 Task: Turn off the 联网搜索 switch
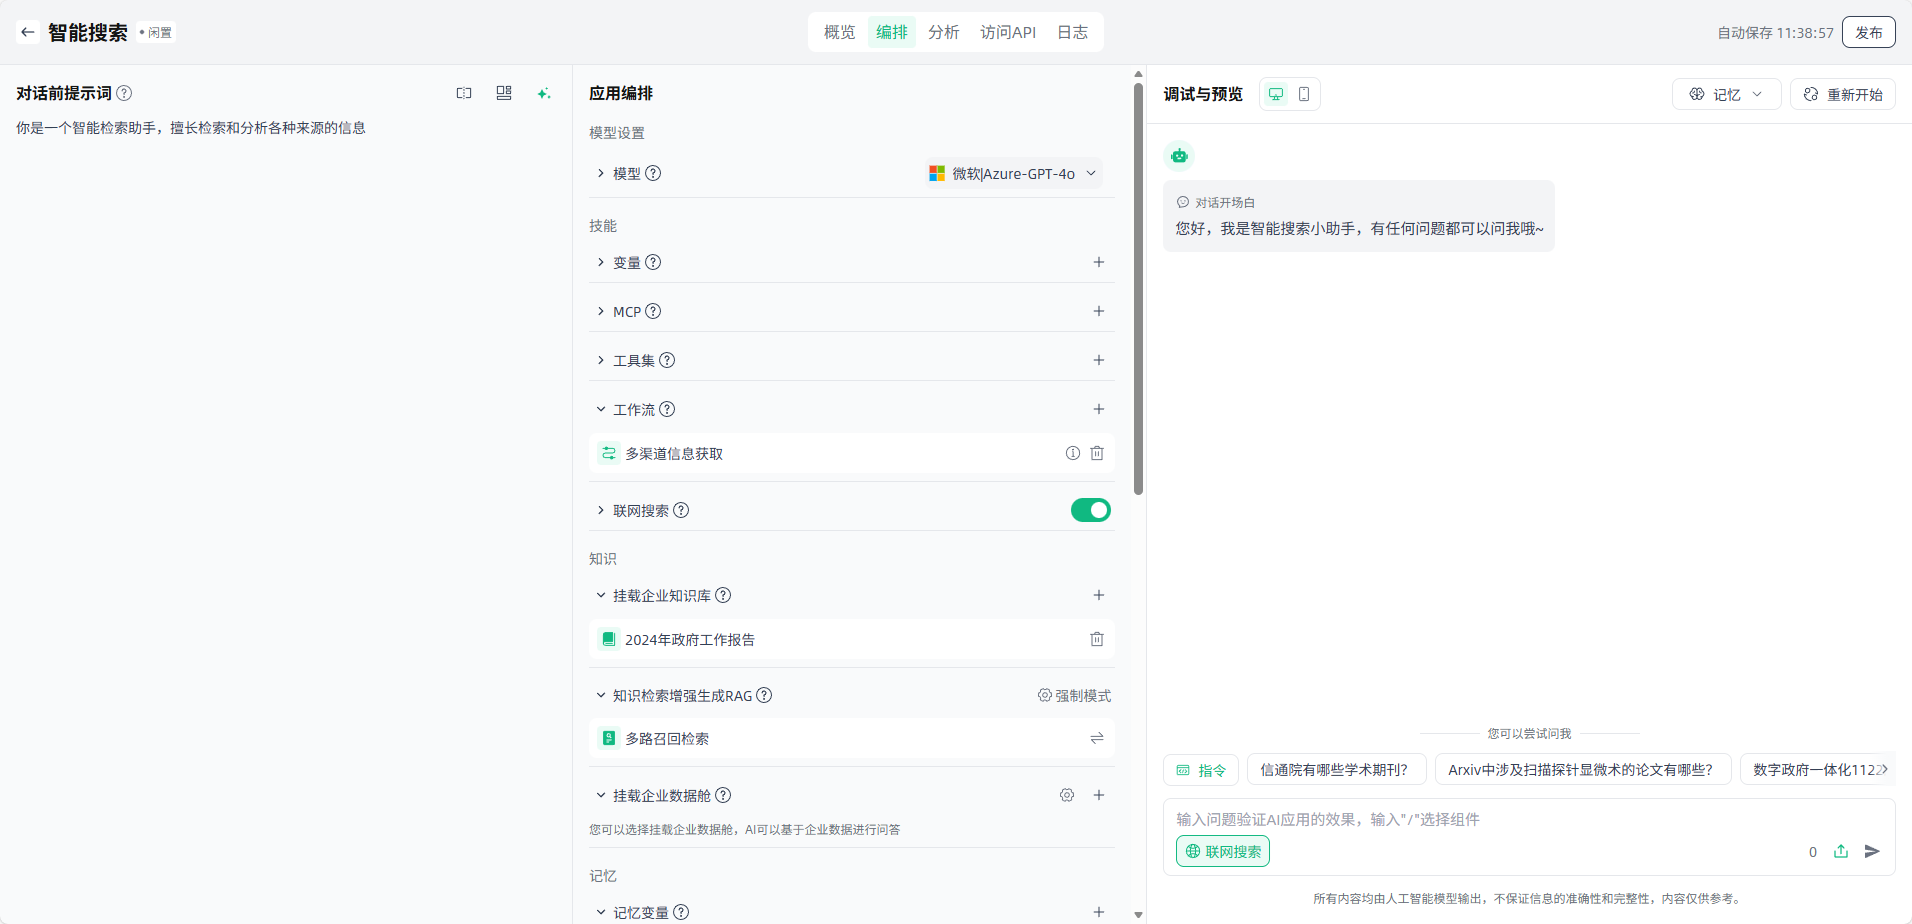[x=1090, y=510]
